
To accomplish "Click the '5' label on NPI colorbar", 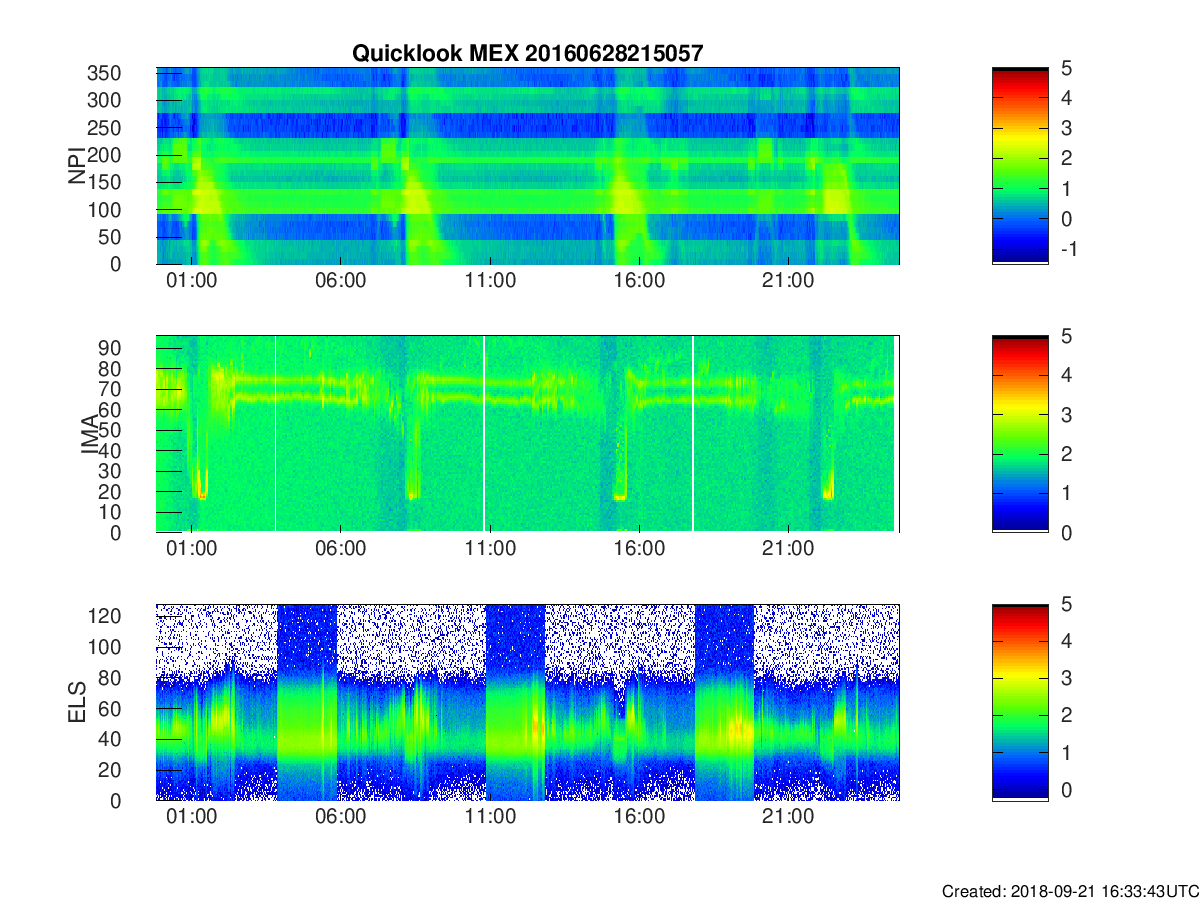I will click(1068, 68).
